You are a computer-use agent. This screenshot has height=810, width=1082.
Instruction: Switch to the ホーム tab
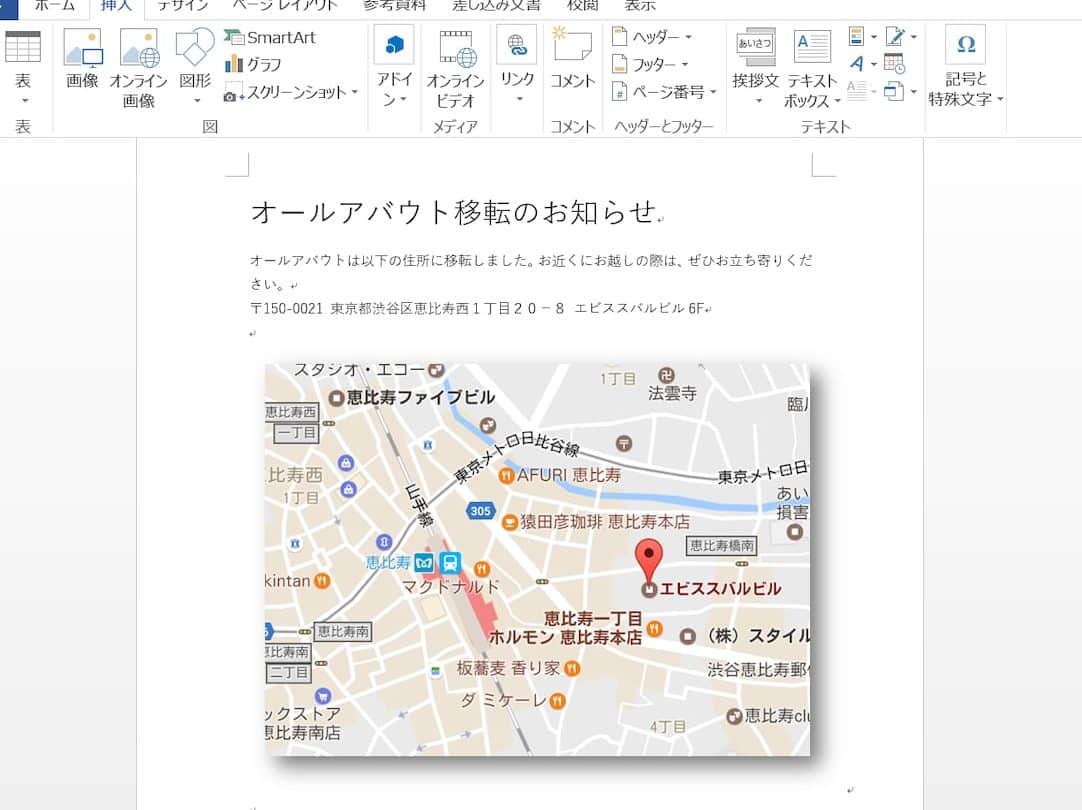tap(55, 6)
